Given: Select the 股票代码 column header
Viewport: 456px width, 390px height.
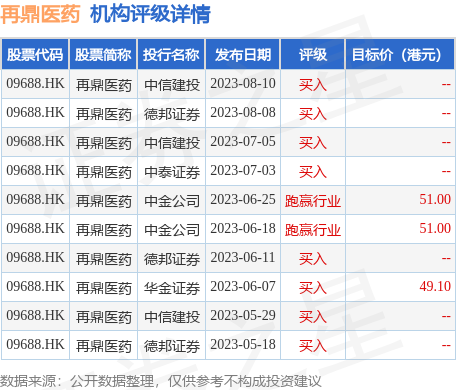Looking at the screenshot, I should tap(35, 54).
